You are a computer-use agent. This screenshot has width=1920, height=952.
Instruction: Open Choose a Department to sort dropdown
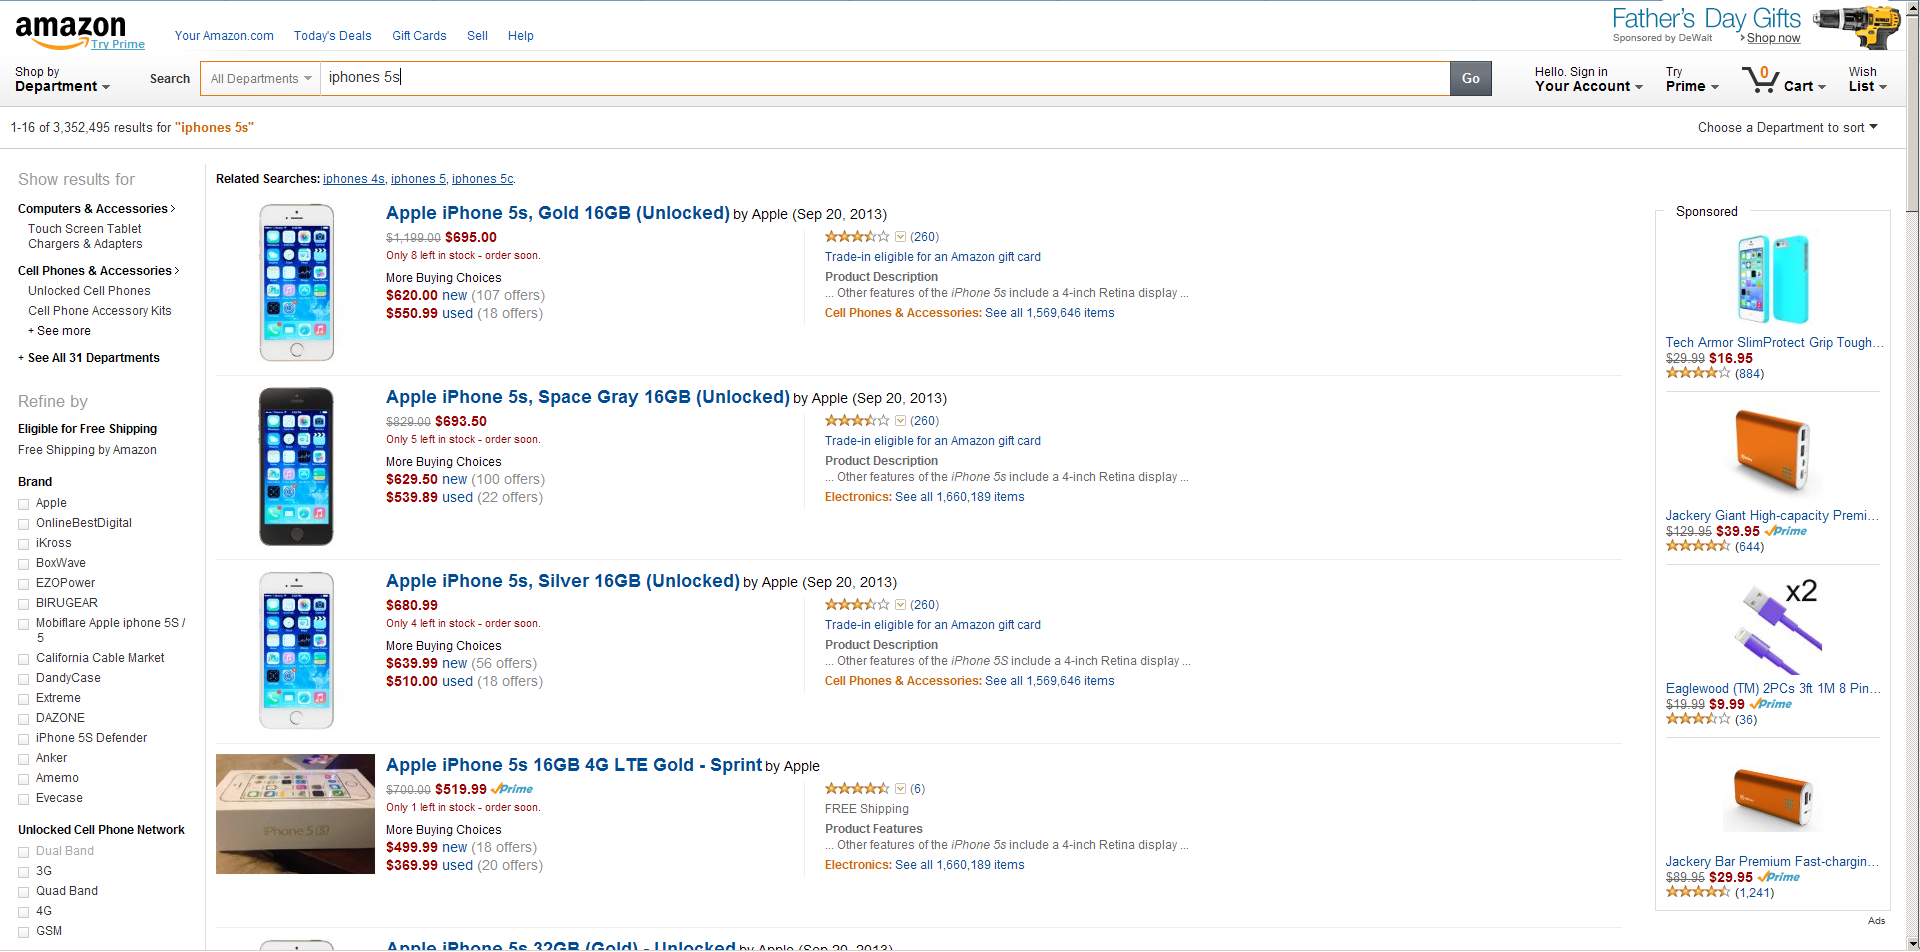(1788, 127)
